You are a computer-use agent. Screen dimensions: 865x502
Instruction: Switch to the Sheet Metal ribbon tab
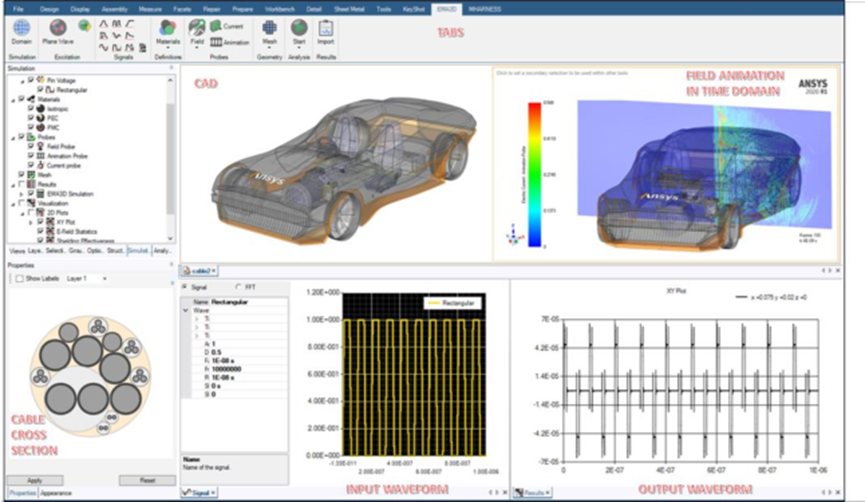point(349,9)
